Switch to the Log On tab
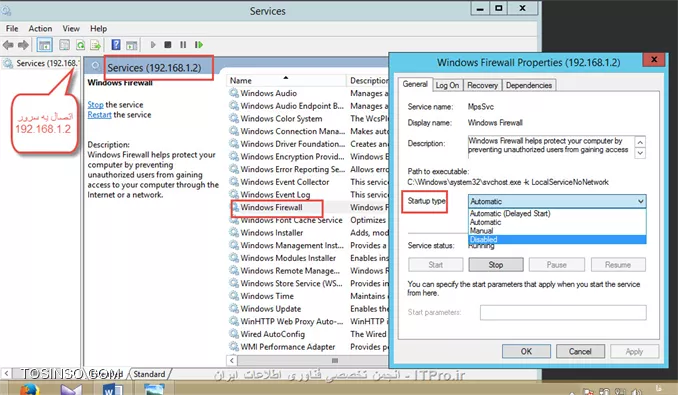The width and height of the screenshot is (678, 395). 447,85
